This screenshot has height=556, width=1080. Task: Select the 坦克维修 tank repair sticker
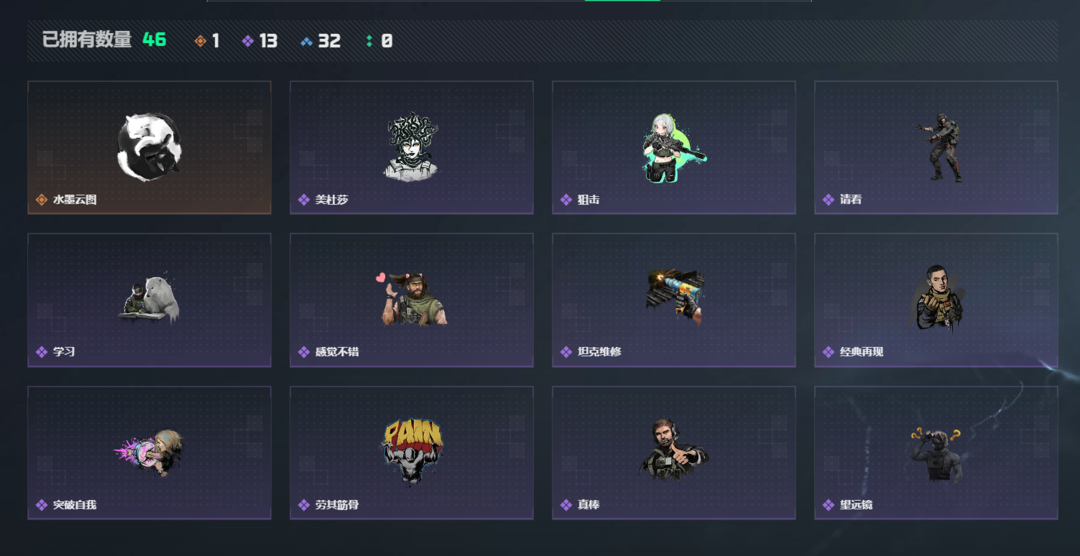tap(674, 300)
